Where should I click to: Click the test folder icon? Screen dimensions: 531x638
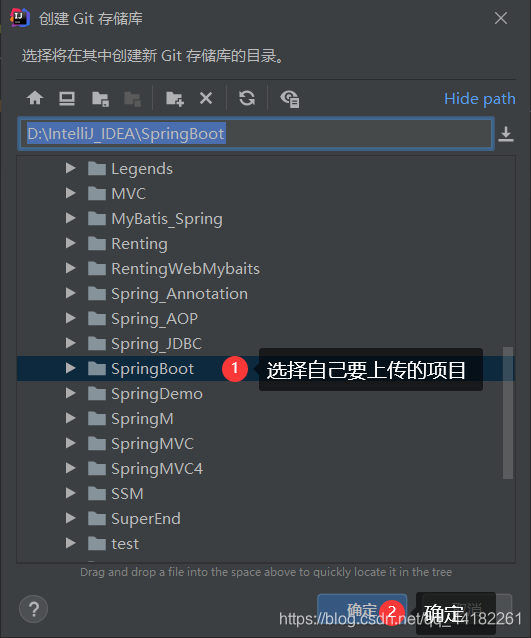[x=97, y=543]
